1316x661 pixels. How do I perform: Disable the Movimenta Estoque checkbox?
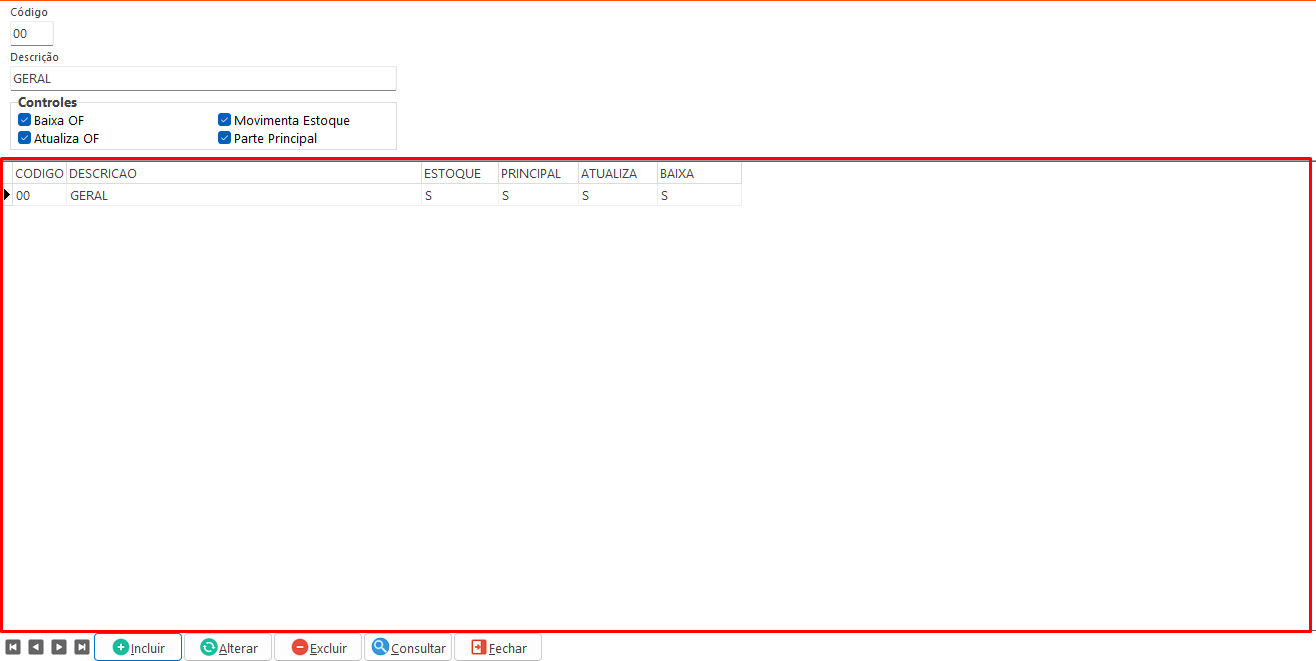tap(225, 120)
